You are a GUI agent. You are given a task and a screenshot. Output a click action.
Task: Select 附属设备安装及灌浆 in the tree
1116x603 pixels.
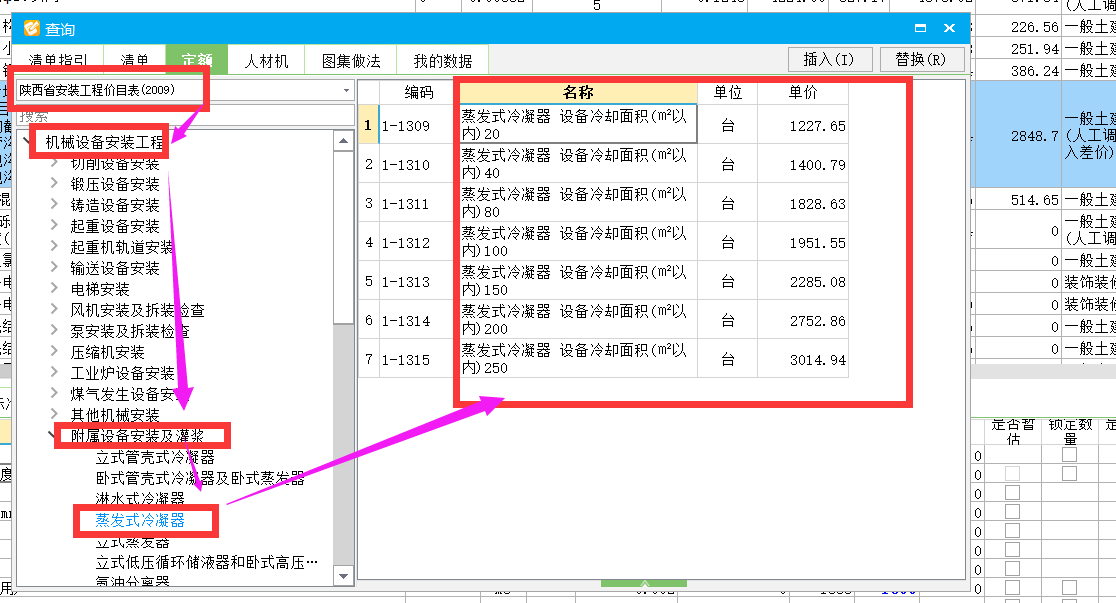pyautogui.click(x=137, y=436)
